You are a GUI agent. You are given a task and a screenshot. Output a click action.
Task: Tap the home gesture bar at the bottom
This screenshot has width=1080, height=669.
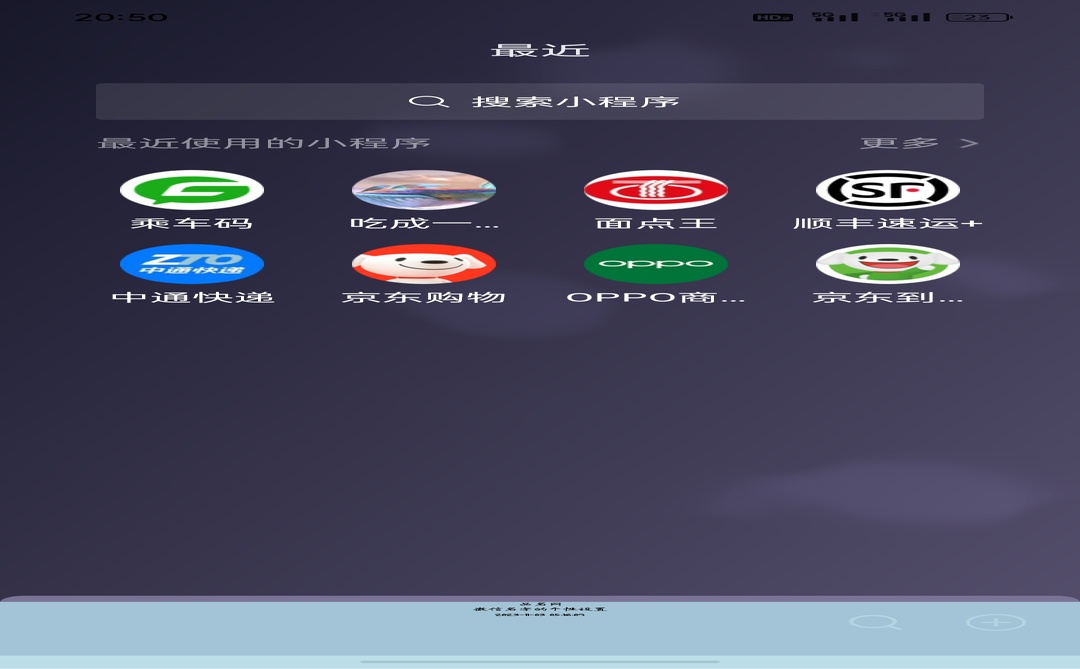point(540,661)
